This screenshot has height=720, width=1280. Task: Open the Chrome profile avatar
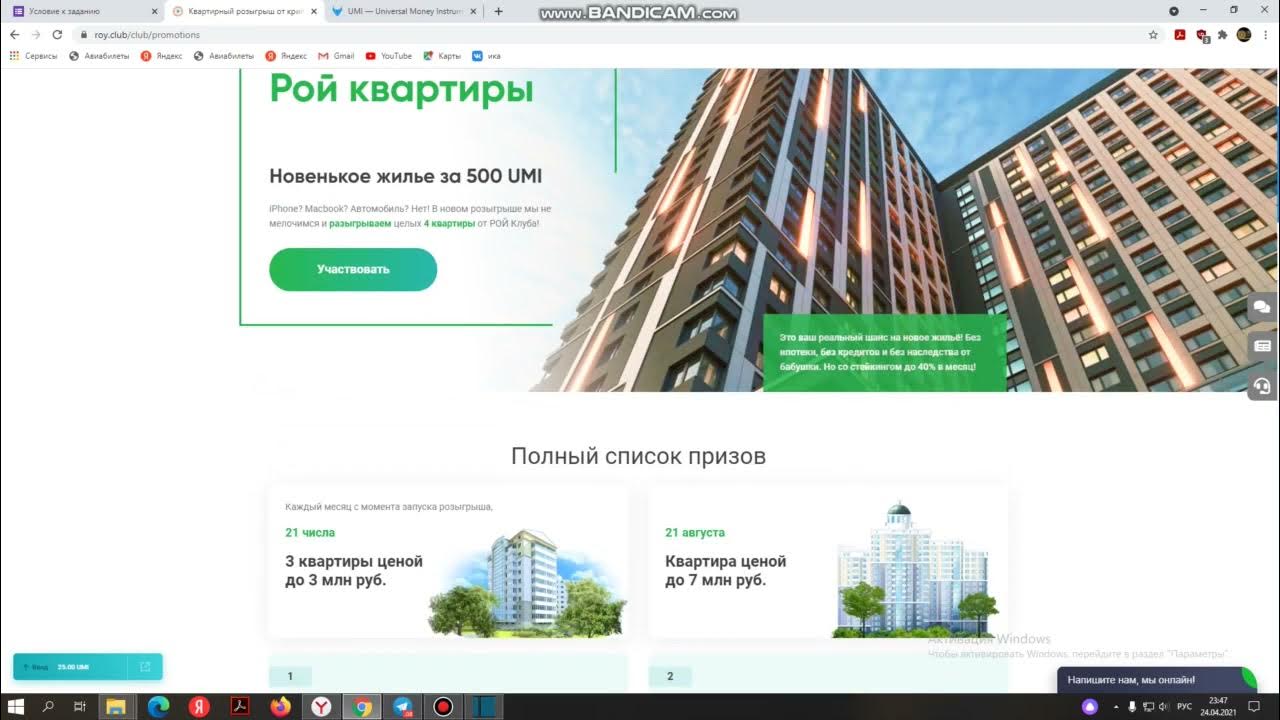(x=1244, y=34)
